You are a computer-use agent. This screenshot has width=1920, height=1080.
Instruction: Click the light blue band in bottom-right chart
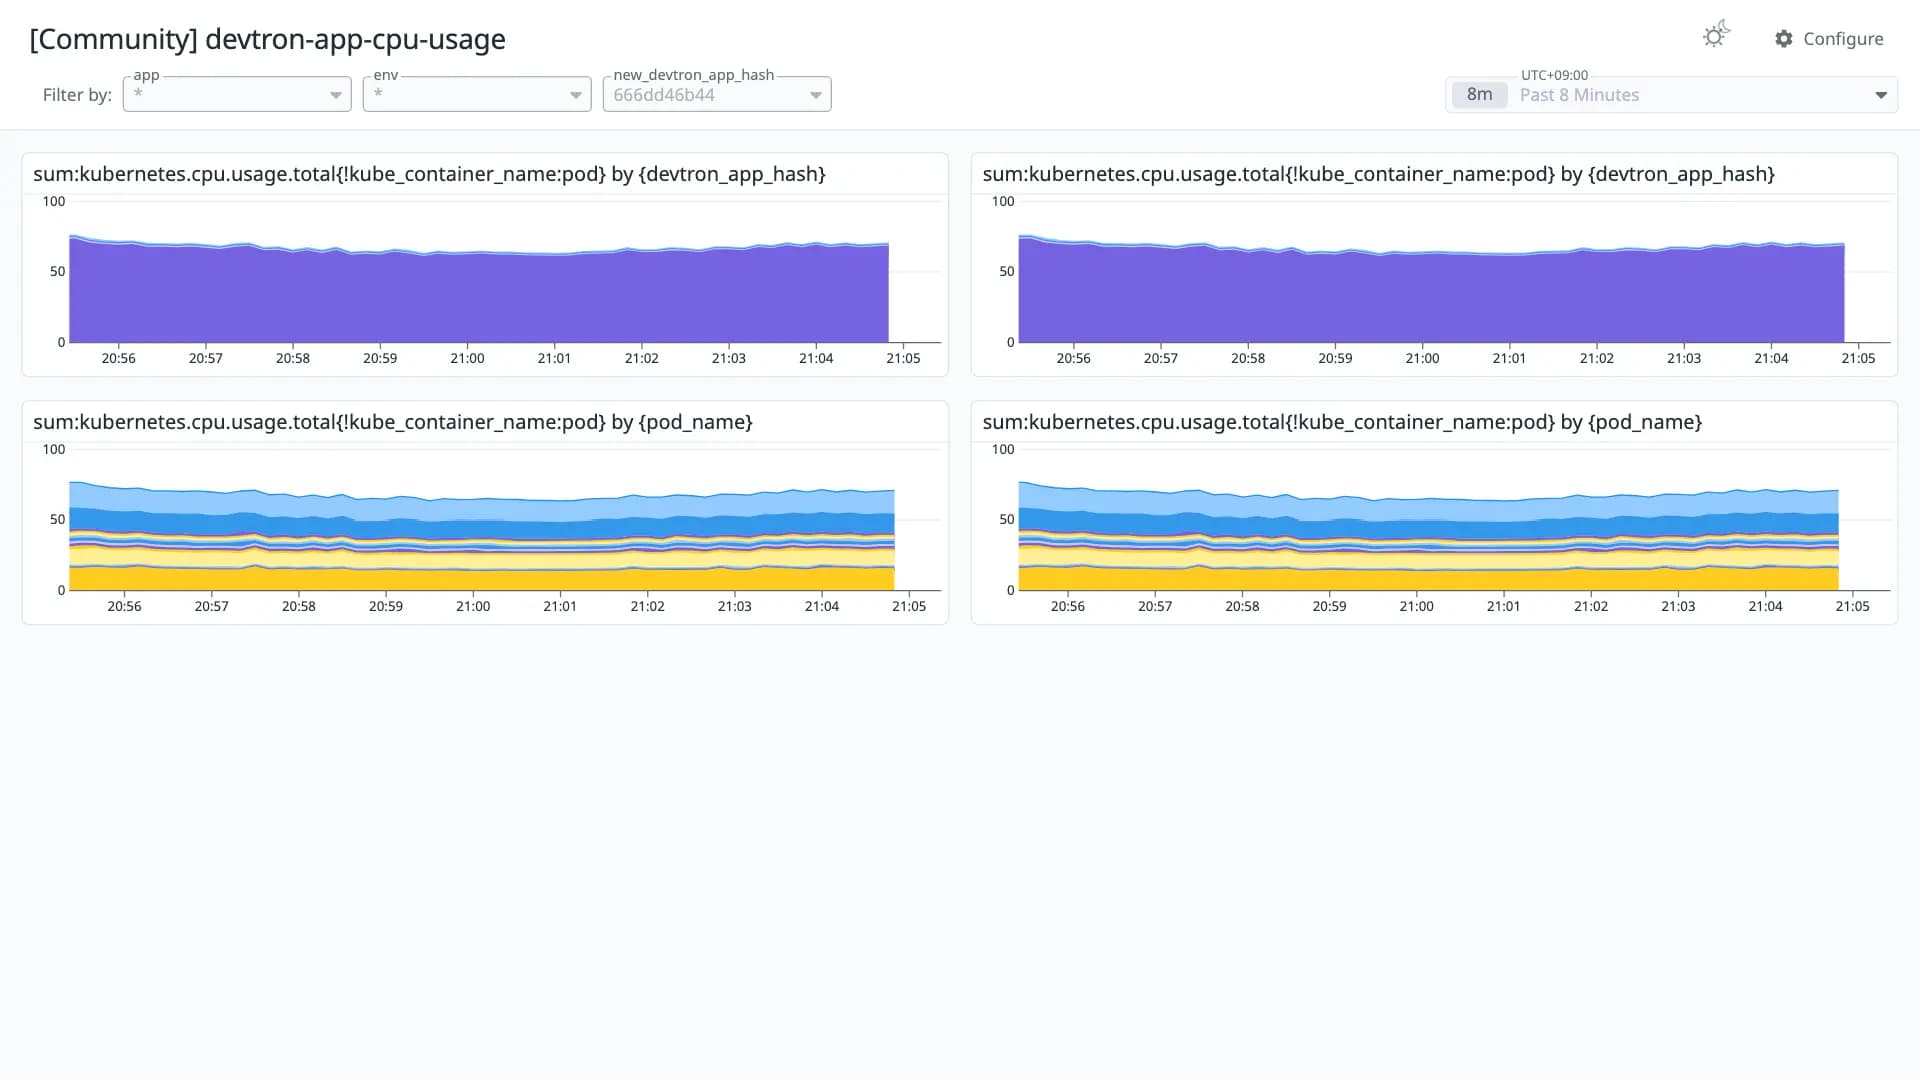pos(1428,508)
